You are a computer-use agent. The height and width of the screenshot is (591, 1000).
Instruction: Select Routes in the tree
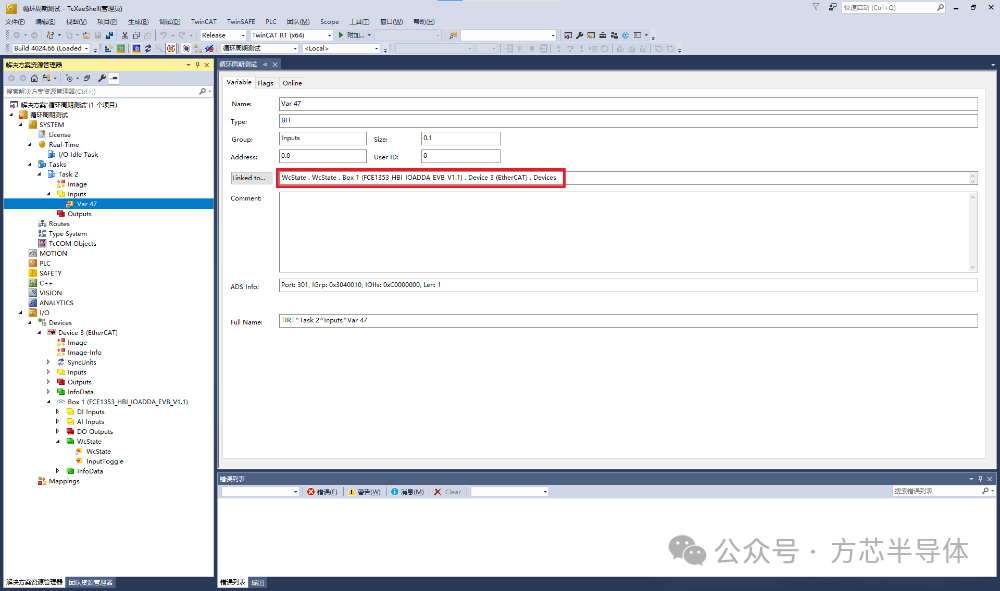coord(59,224)
